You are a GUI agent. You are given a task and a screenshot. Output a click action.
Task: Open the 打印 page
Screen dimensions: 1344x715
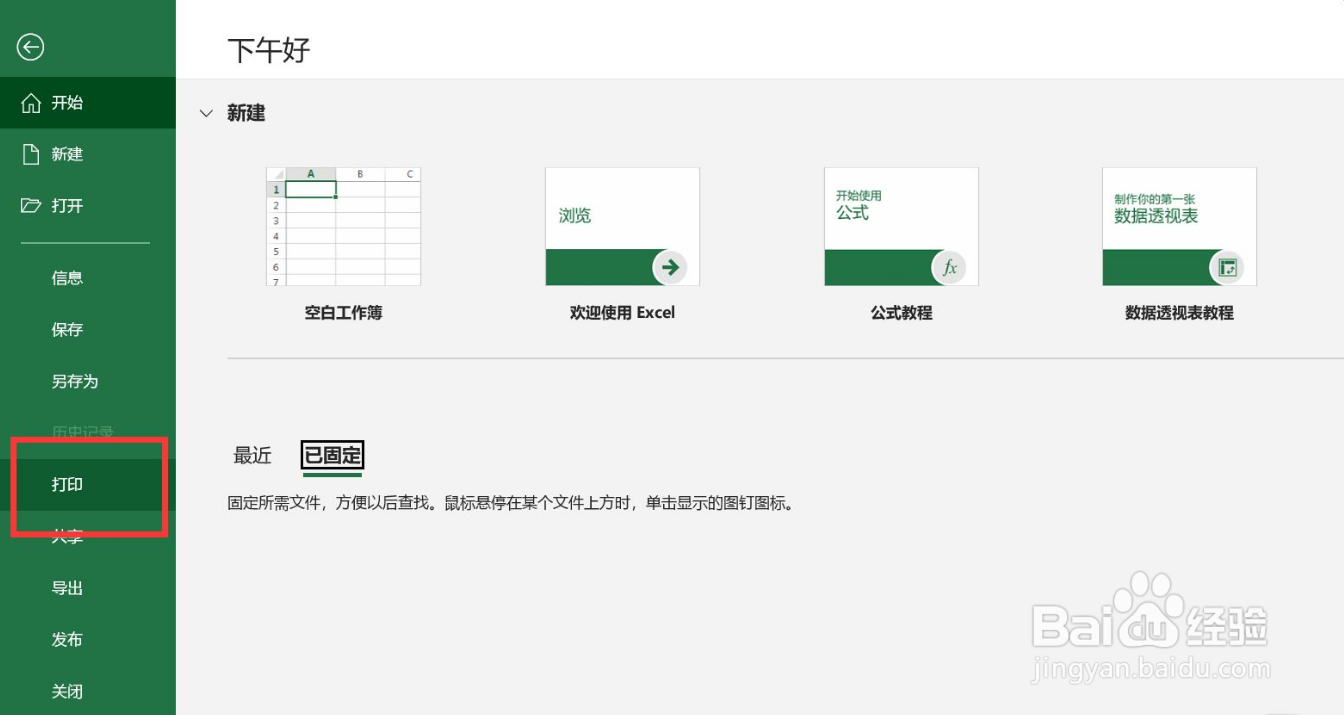[x=88, y=485]
